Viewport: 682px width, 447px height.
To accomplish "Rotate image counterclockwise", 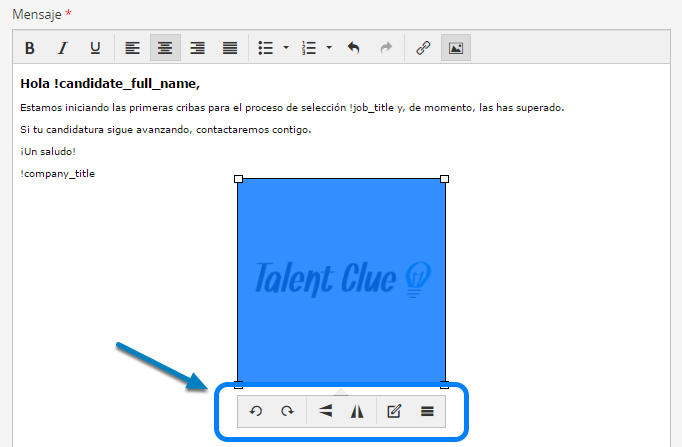I will pos(256,411).
